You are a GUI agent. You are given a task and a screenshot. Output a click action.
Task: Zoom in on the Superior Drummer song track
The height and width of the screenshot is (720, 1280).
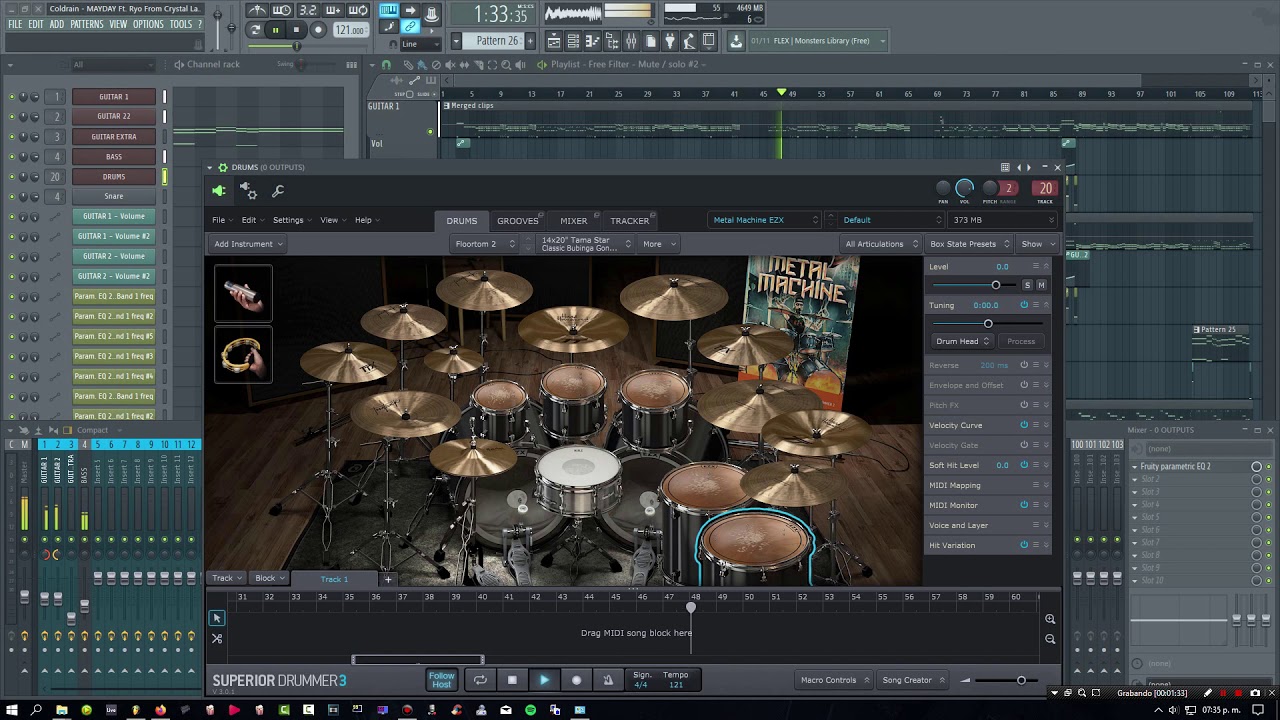[x=1050, y=619]
